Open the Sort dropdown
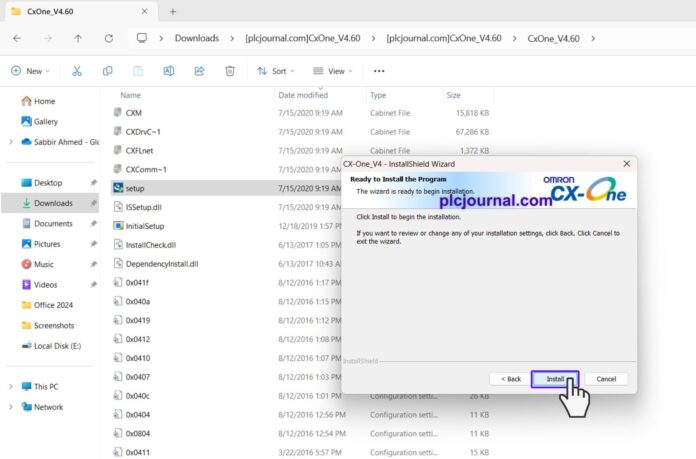Image resolution: width=696 pixels, height=459 pixels. pyautogui.click(x=276, y=71)
